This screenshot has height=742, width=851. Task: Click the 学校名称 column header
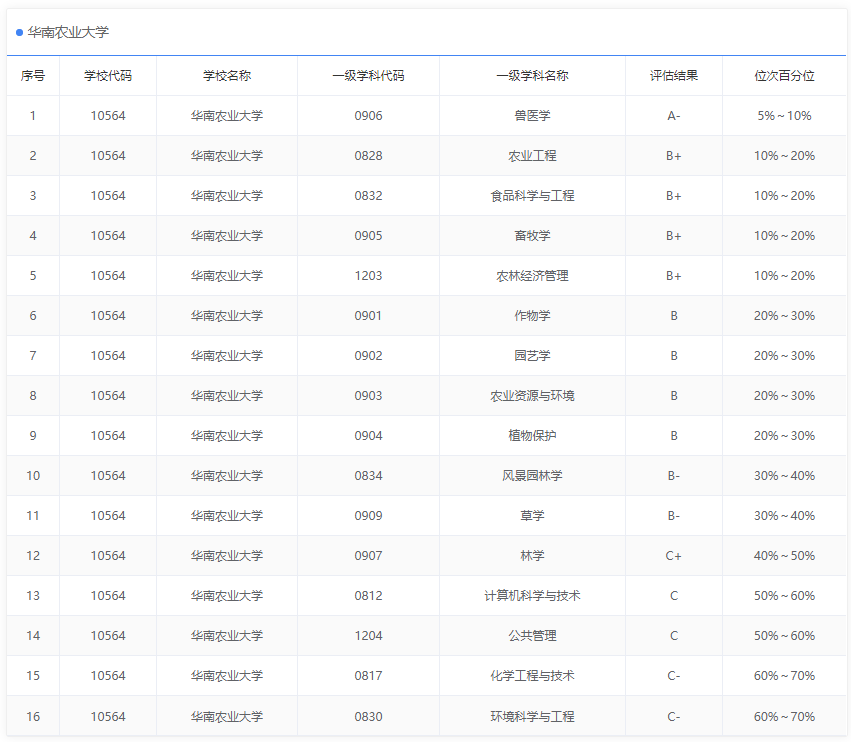point(227,75)
